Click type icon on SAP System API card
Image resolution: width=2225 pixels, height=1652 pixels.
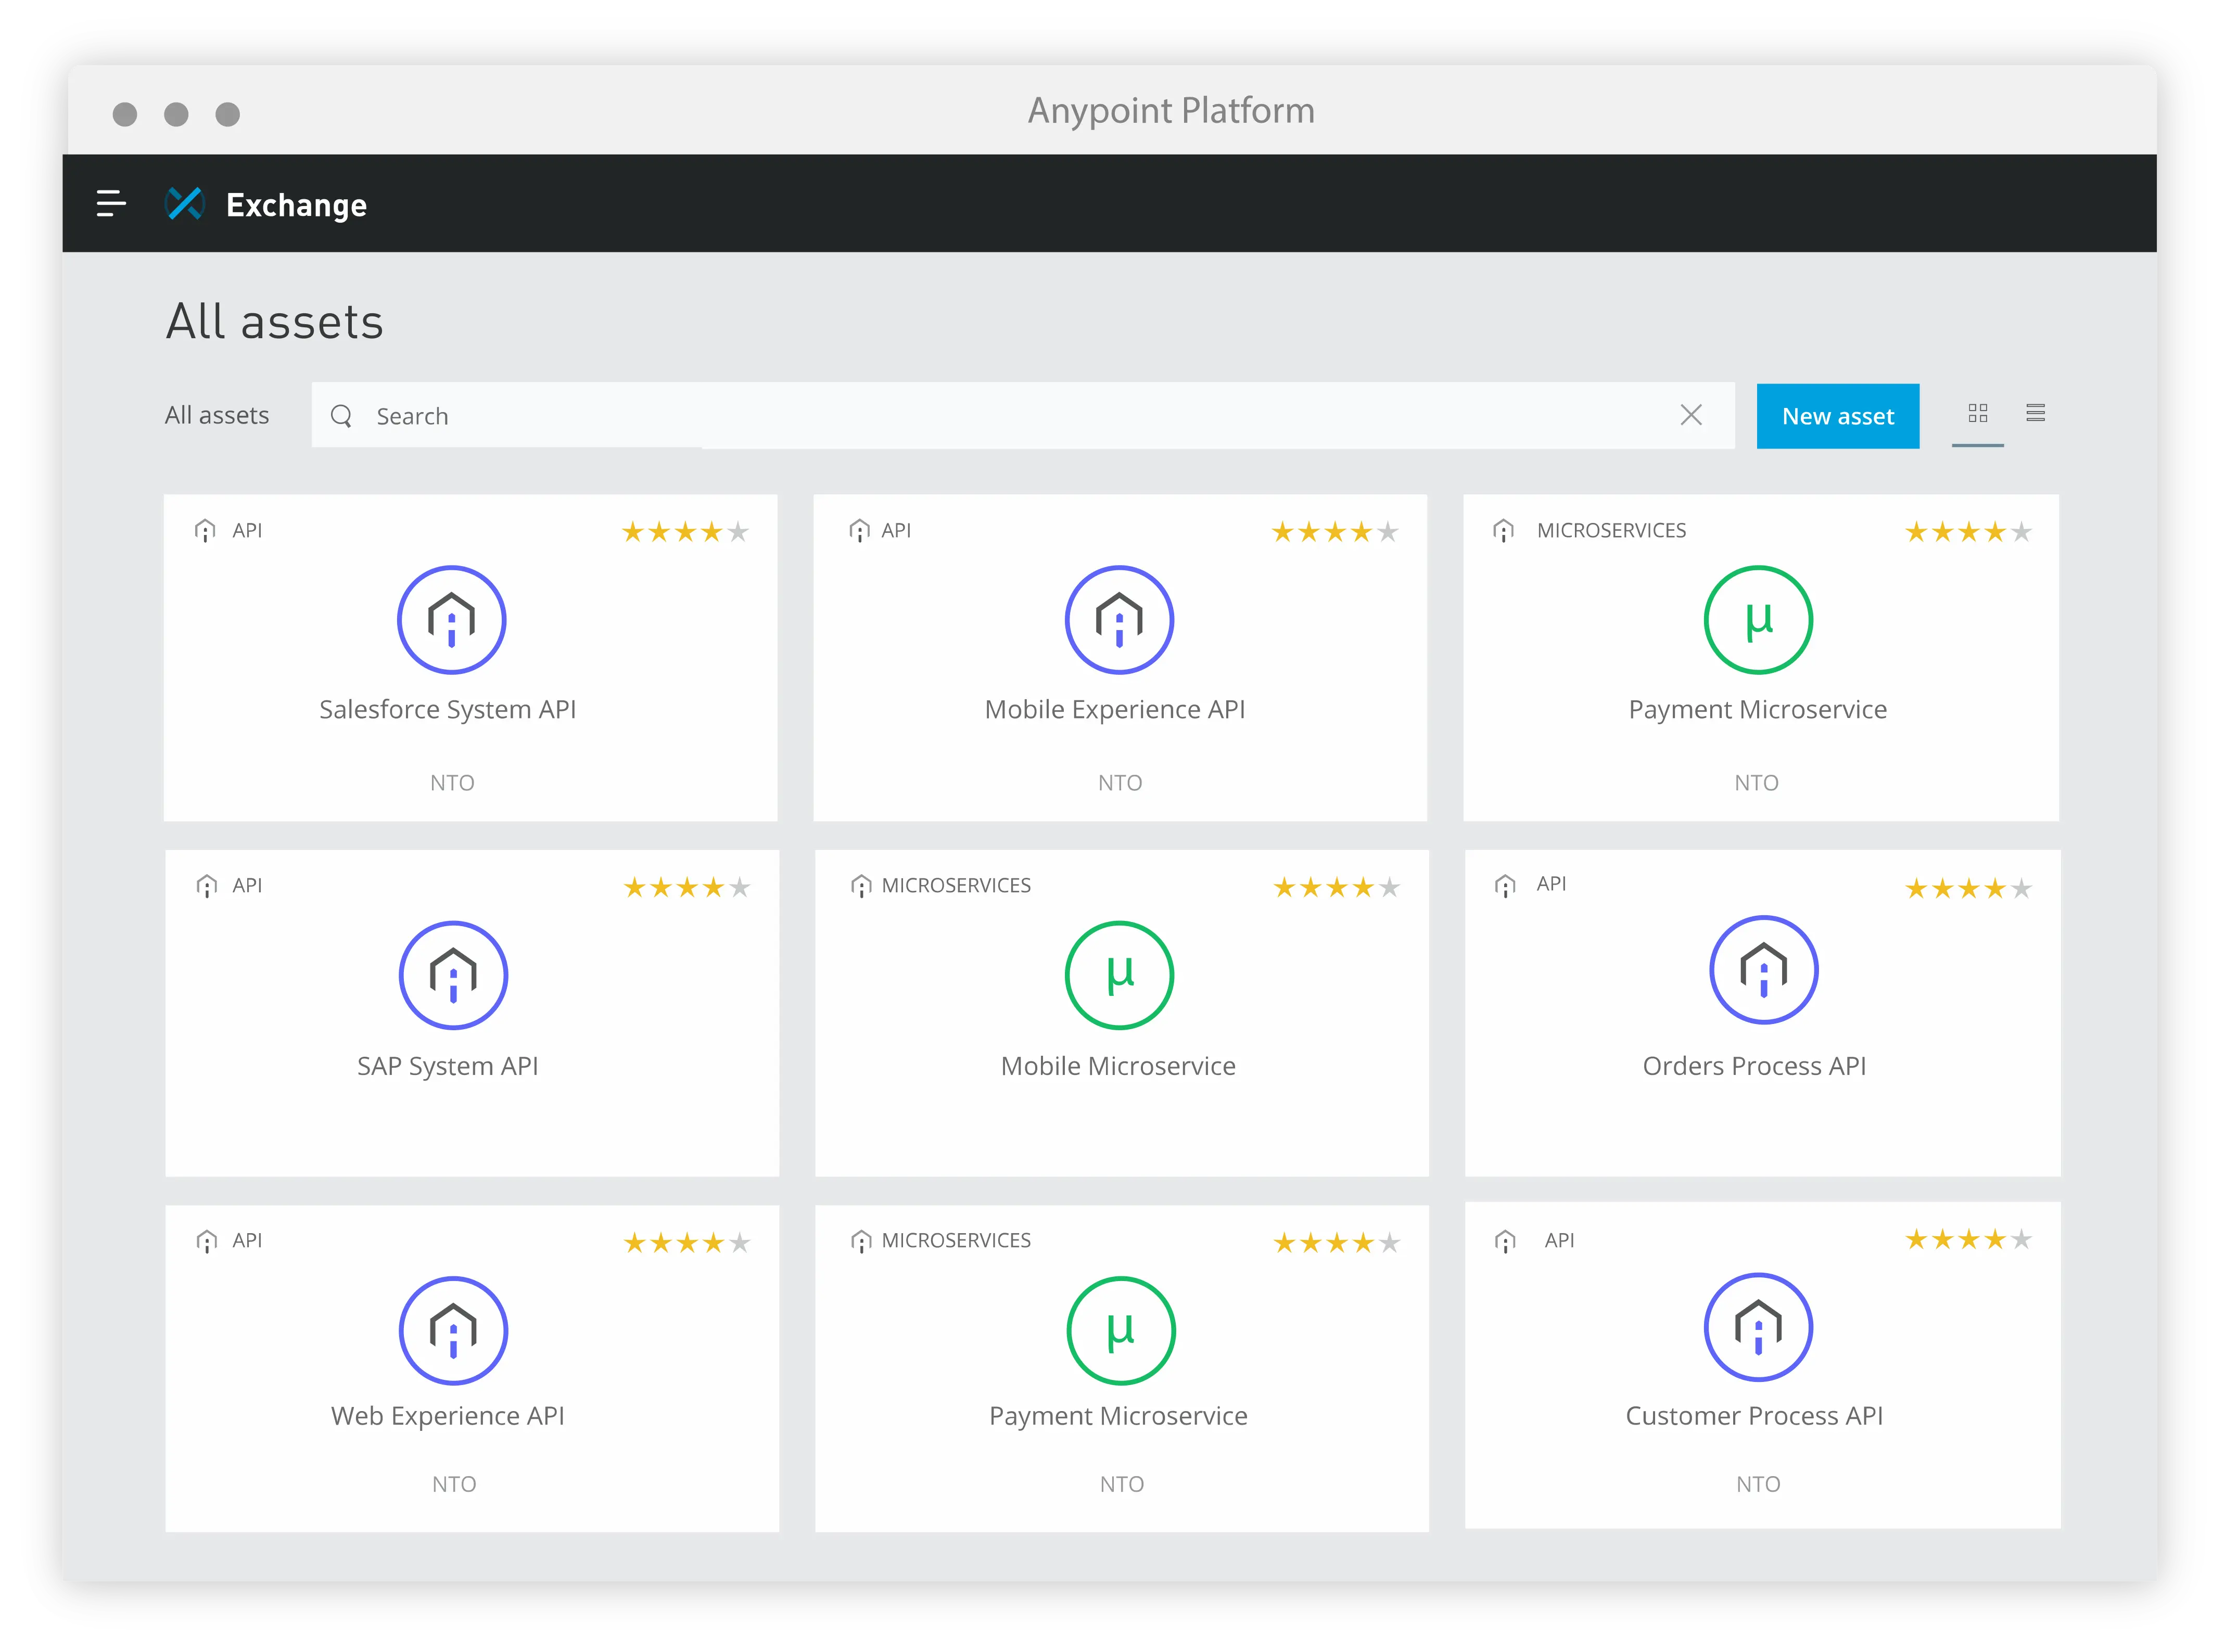[207, 886]
